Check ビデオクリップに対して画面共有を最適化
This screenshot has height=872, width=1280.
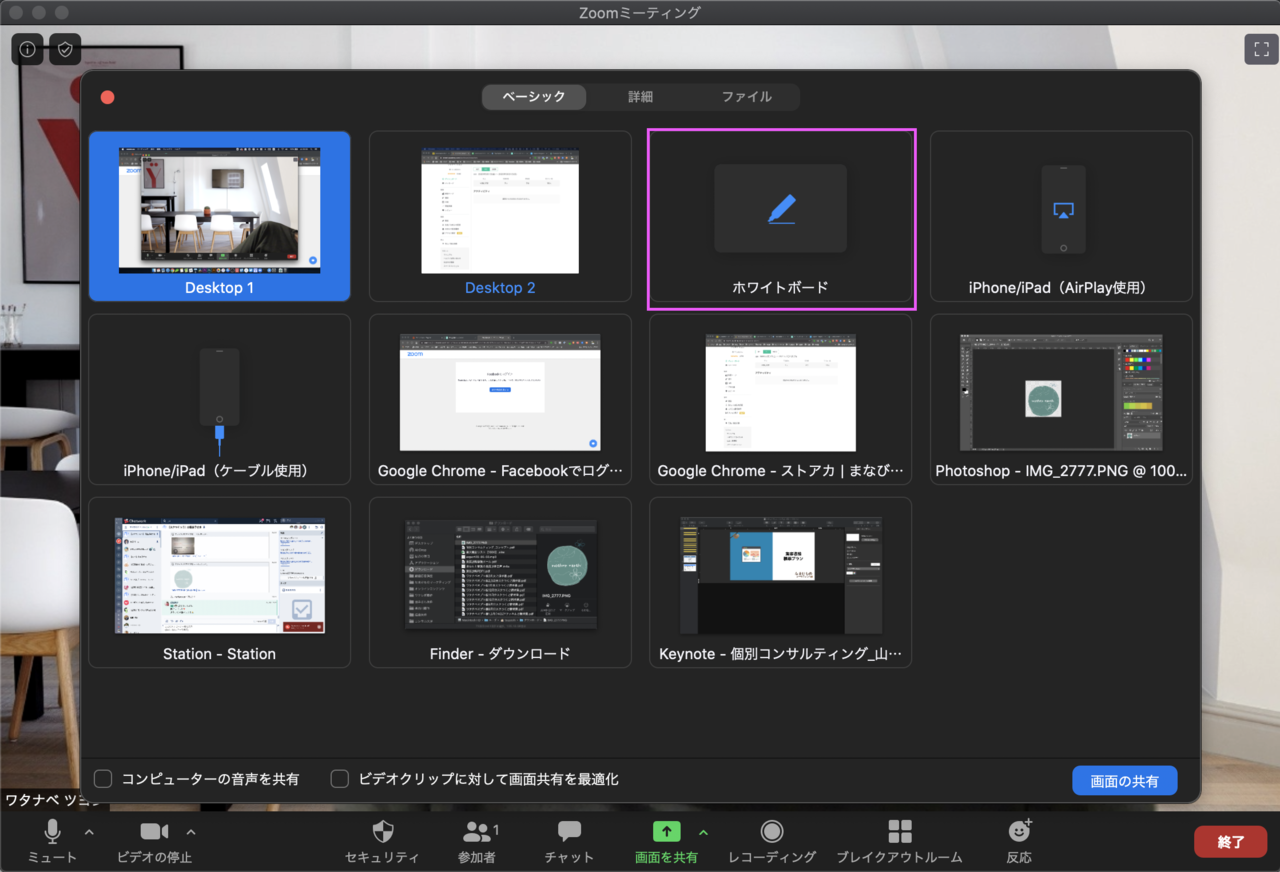340,779
